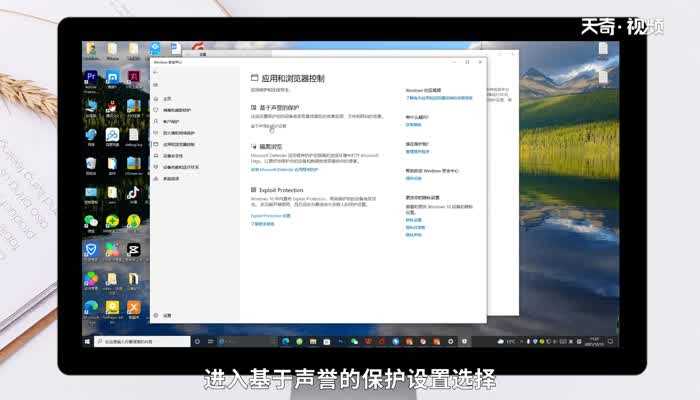Open the Windows 社区视频 learn-more link
Screen dimensions: 700x400
[x=439, y=98]
